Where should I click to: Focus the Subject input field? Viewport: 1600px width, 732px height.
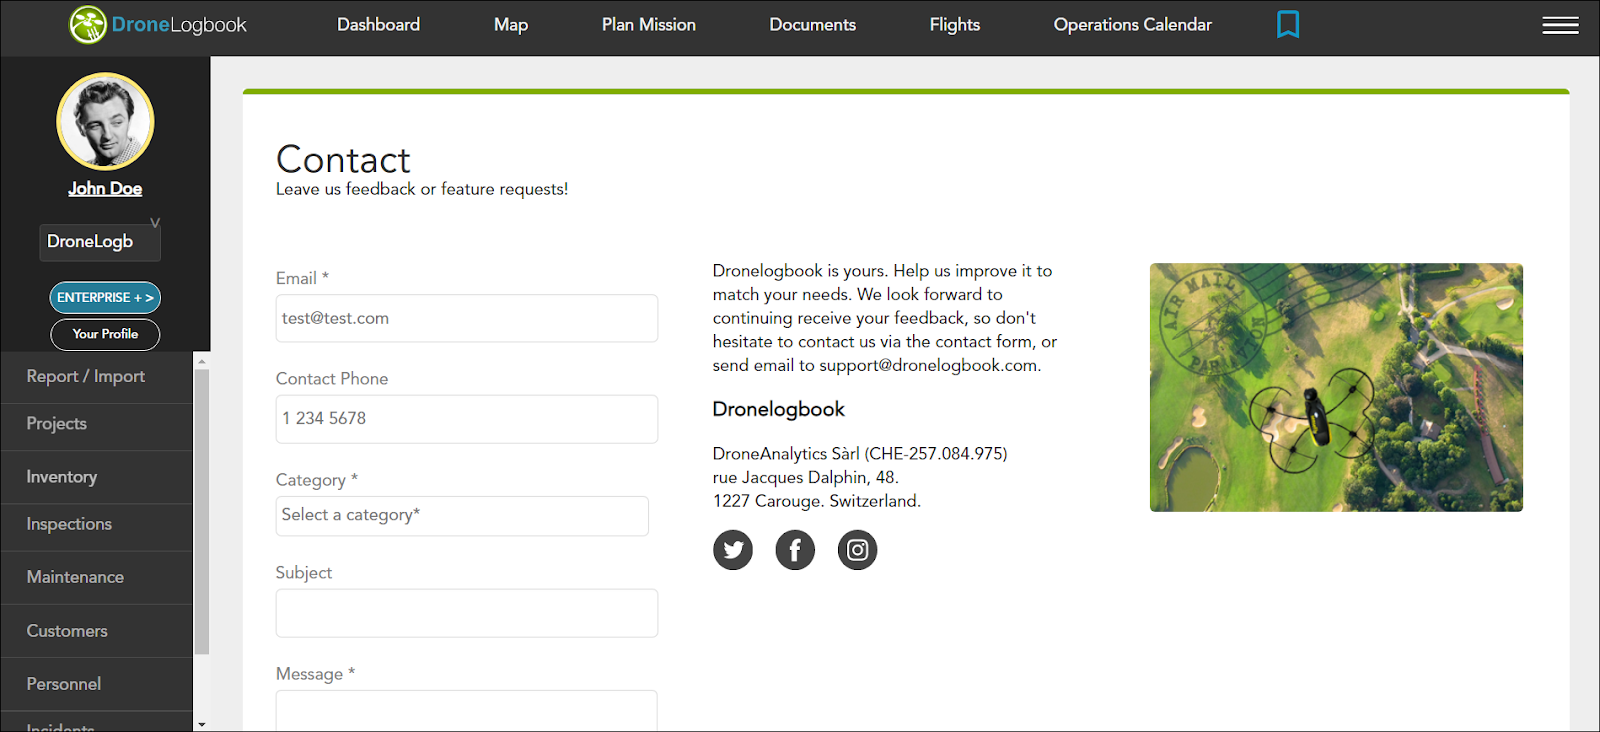pyautogui.click(x=467, y=613)
